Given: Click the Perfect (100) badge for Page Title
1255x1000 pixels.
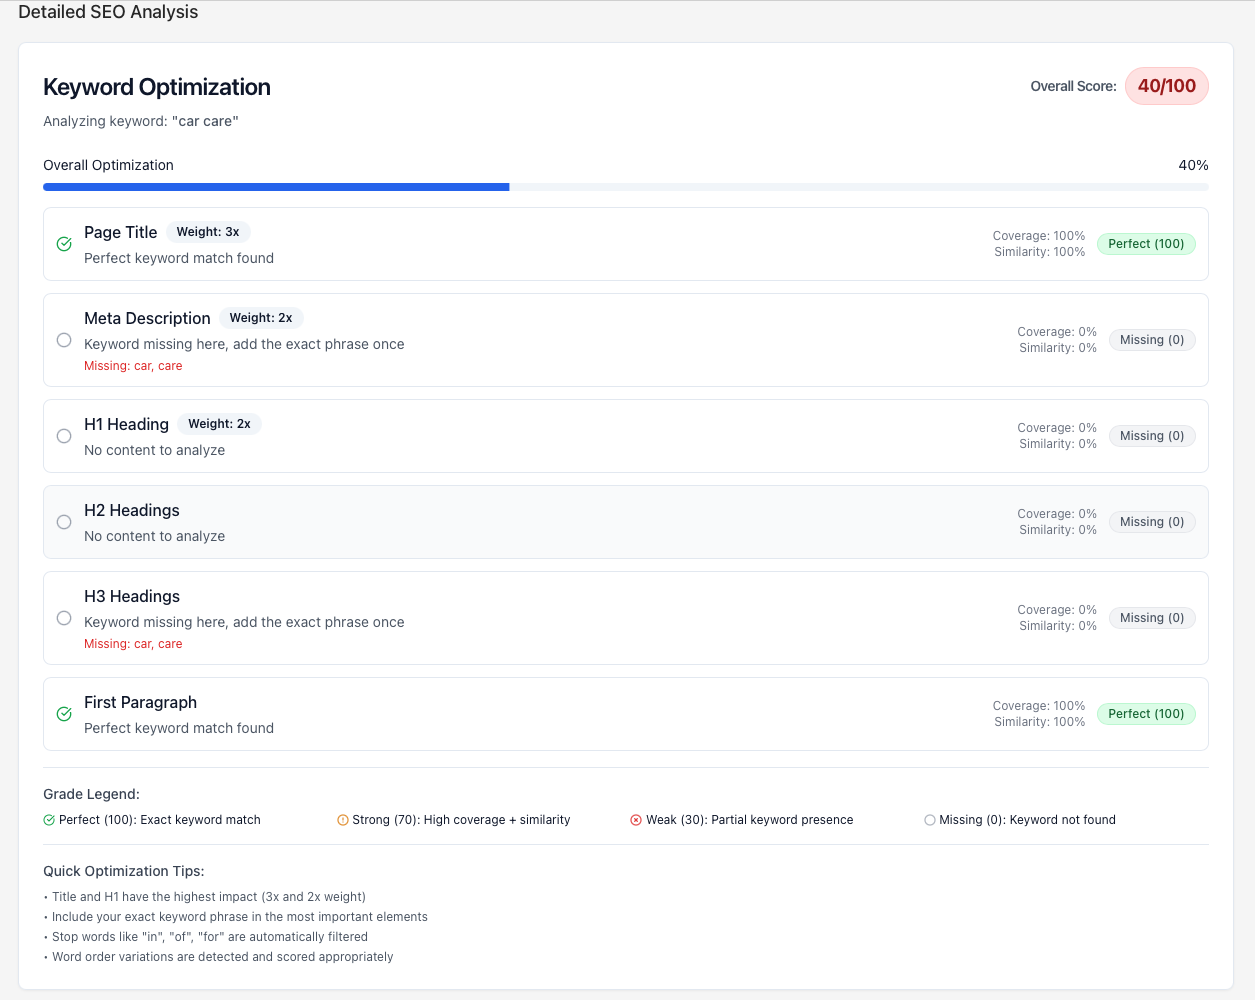Looking at the screenshot, I should click(x=1146, y=244).
